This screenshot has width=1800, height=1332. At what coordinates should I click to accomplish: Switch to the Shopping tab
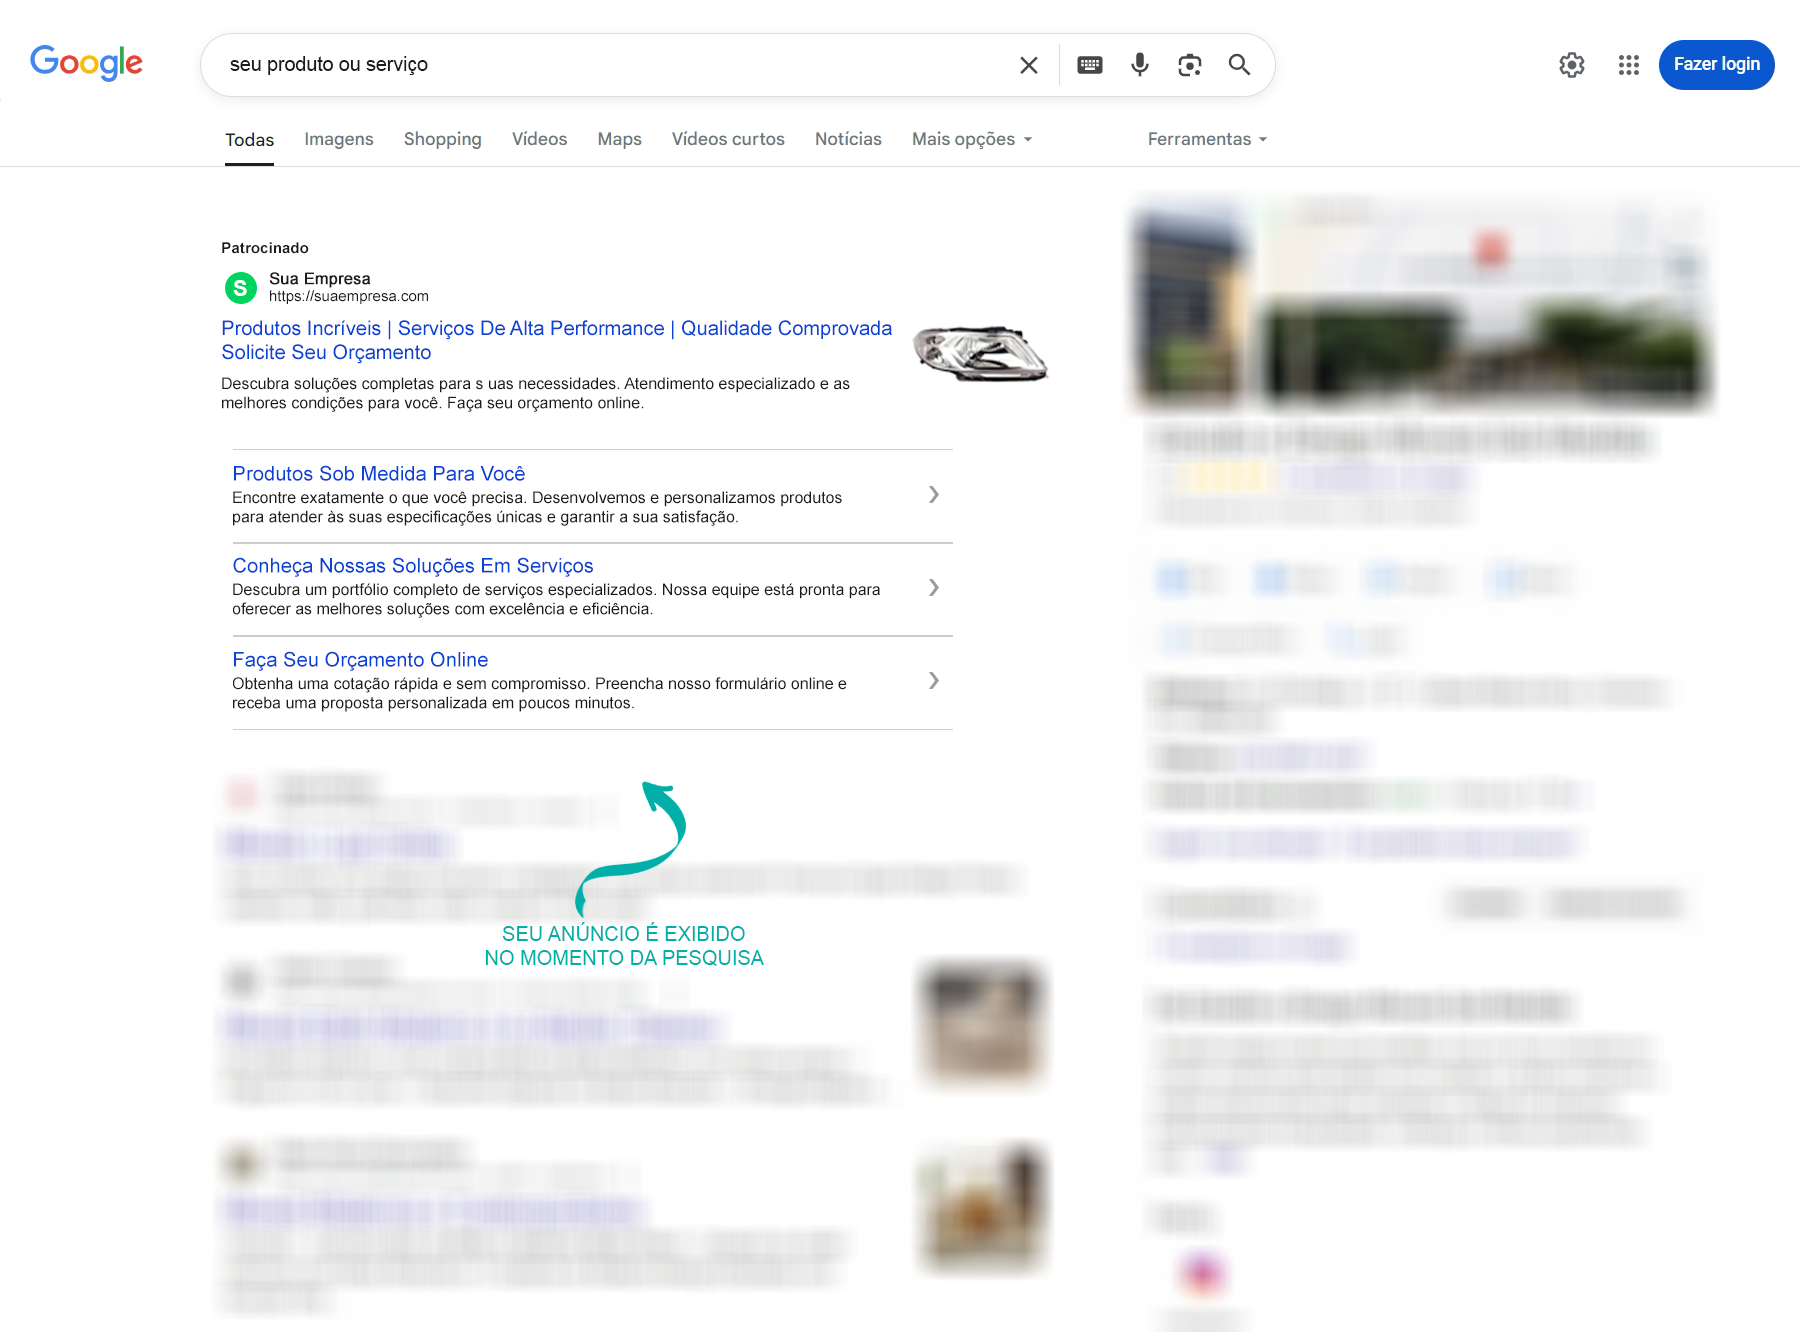pyautogui.click(x=442, y=139)
